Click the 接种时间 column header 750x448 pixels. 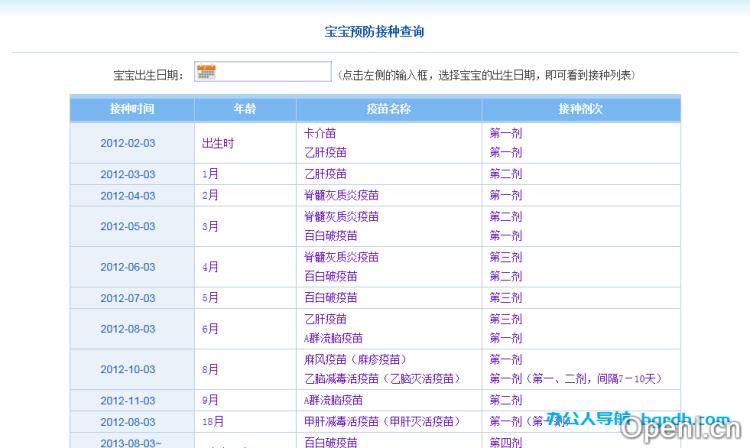pos(132,108)
